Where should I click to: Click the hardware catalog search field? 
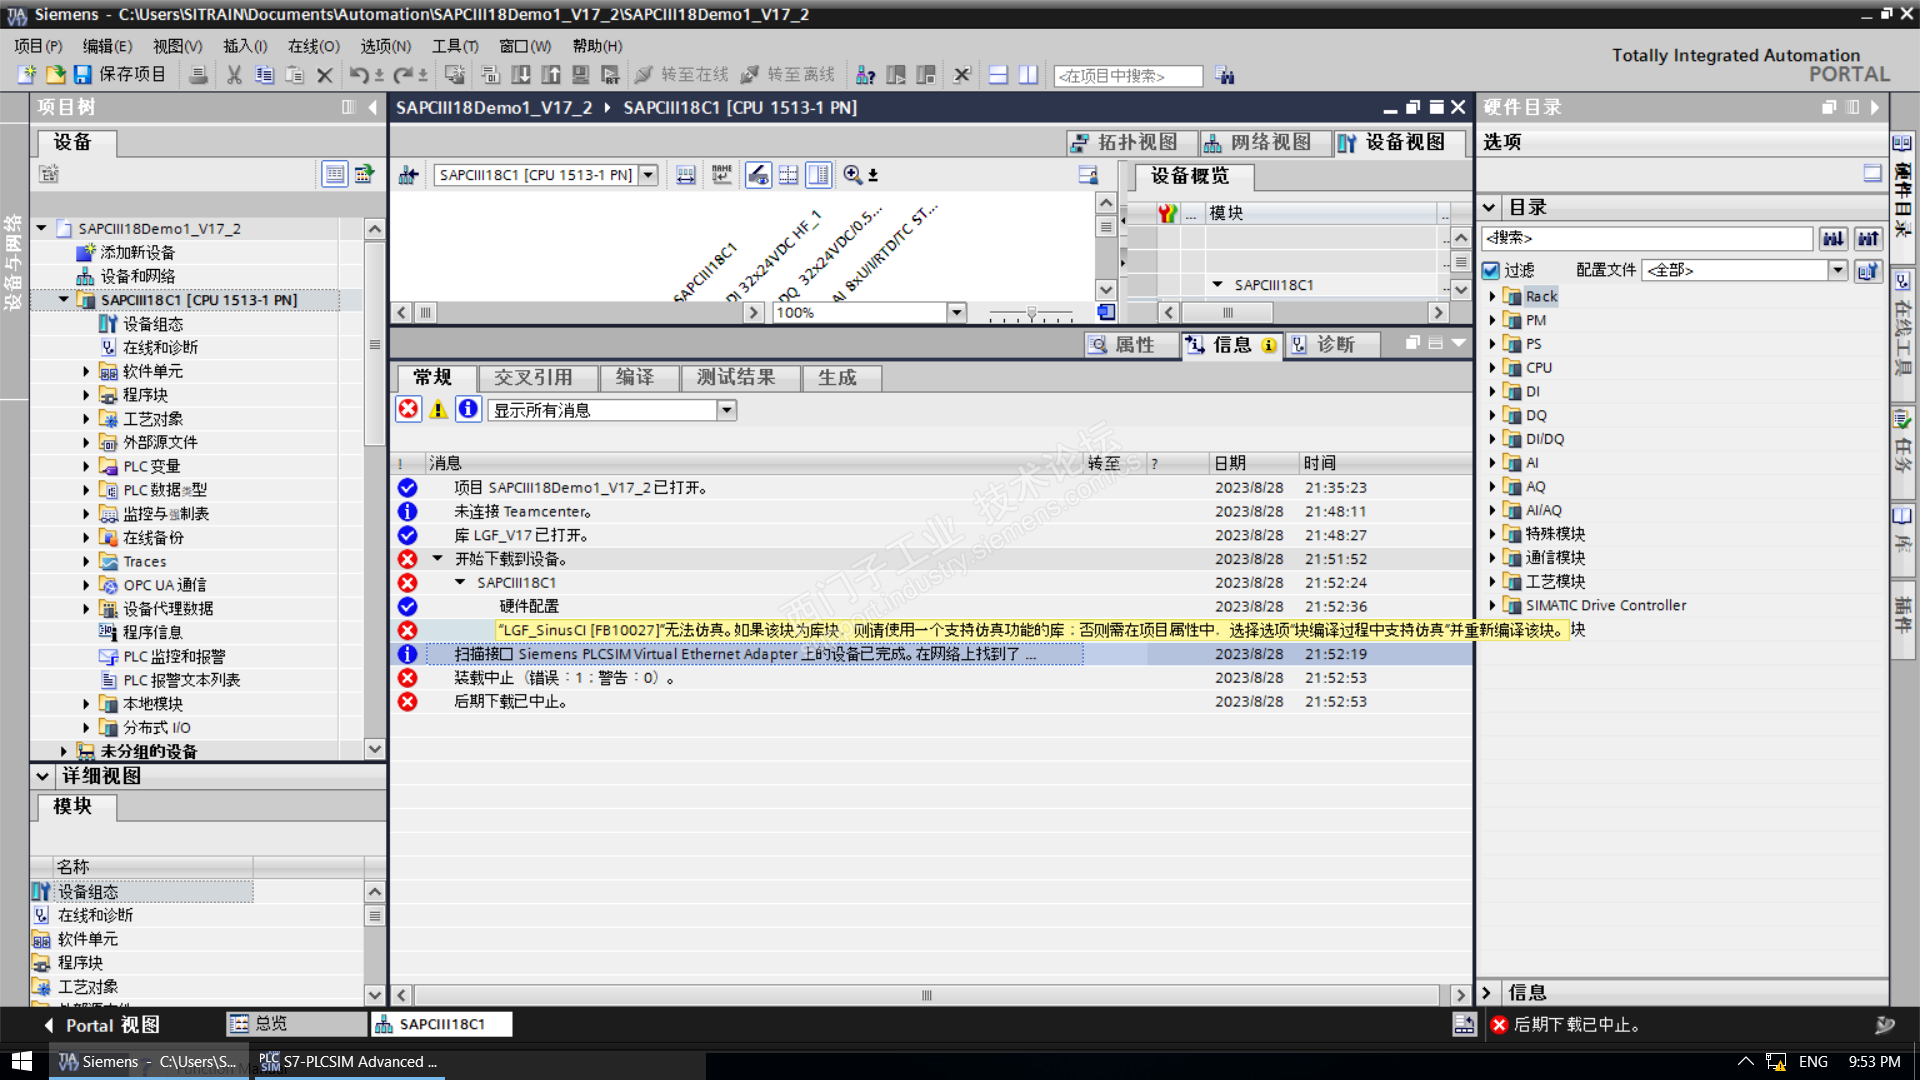(1646, 238)
